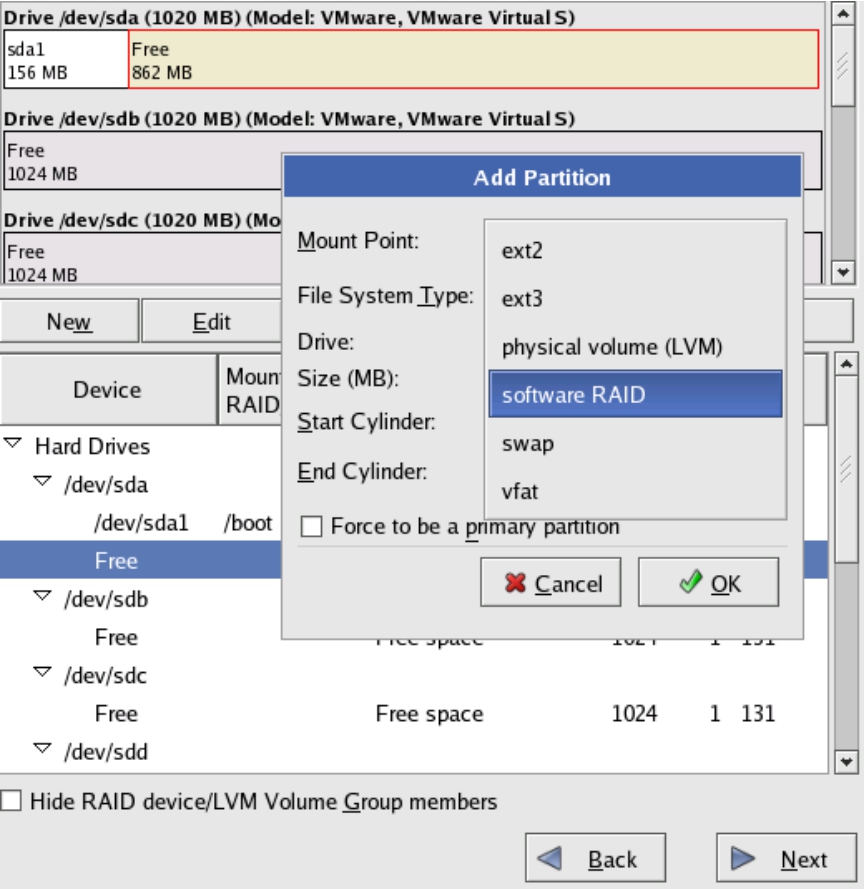Collapse the /dev/sda tree node
This screenshot has width=864, height=889.
pos(42,483)
